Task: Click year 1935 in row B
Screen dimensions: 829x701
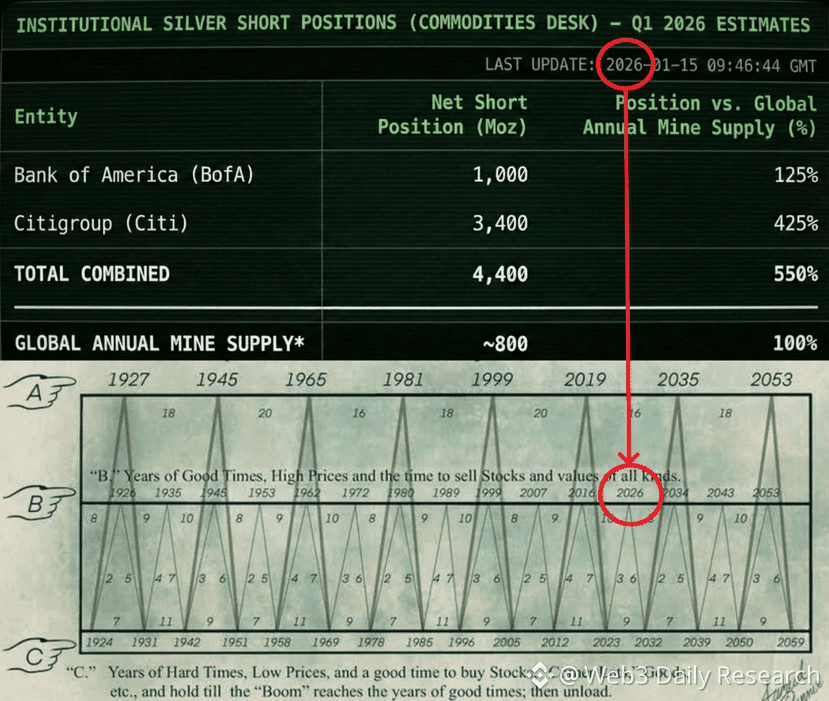Action: [168, 493]
